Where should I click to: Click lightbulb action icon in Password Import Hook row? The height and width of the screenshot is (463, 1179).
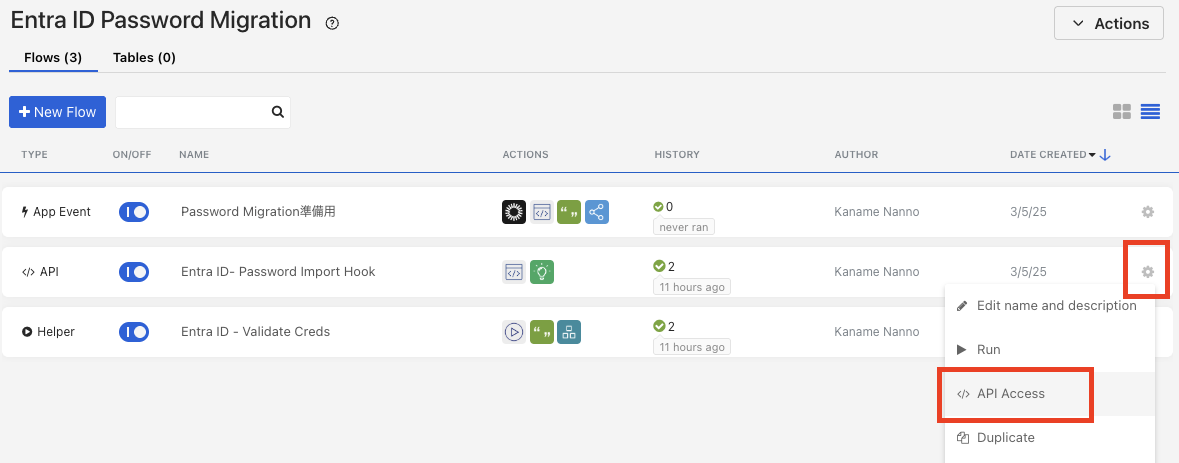(541, 272)
